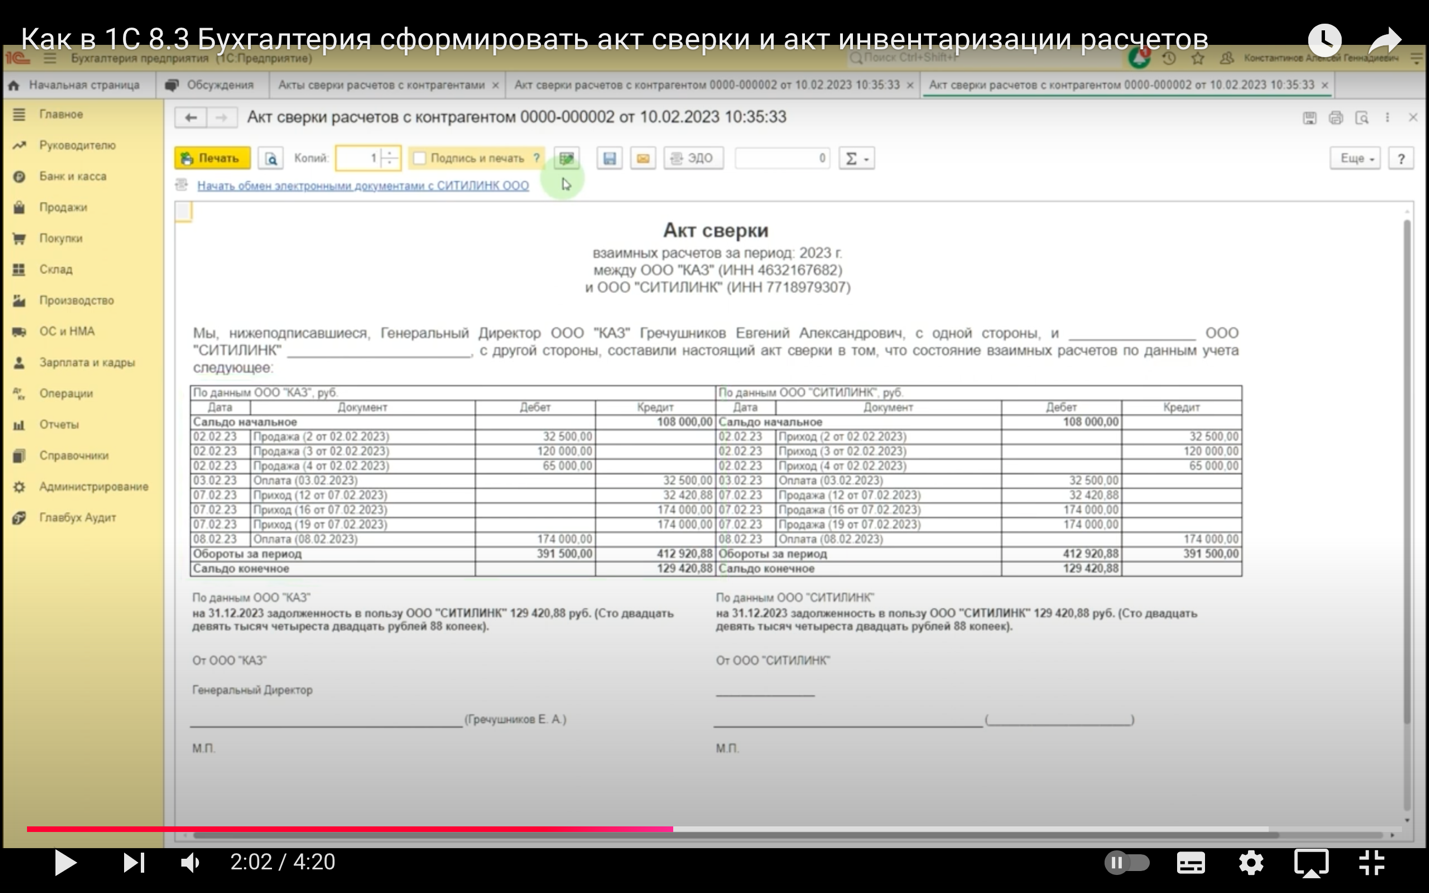Go back with the left arrow button
This screenshot has height=893, width=1429.
190,118
